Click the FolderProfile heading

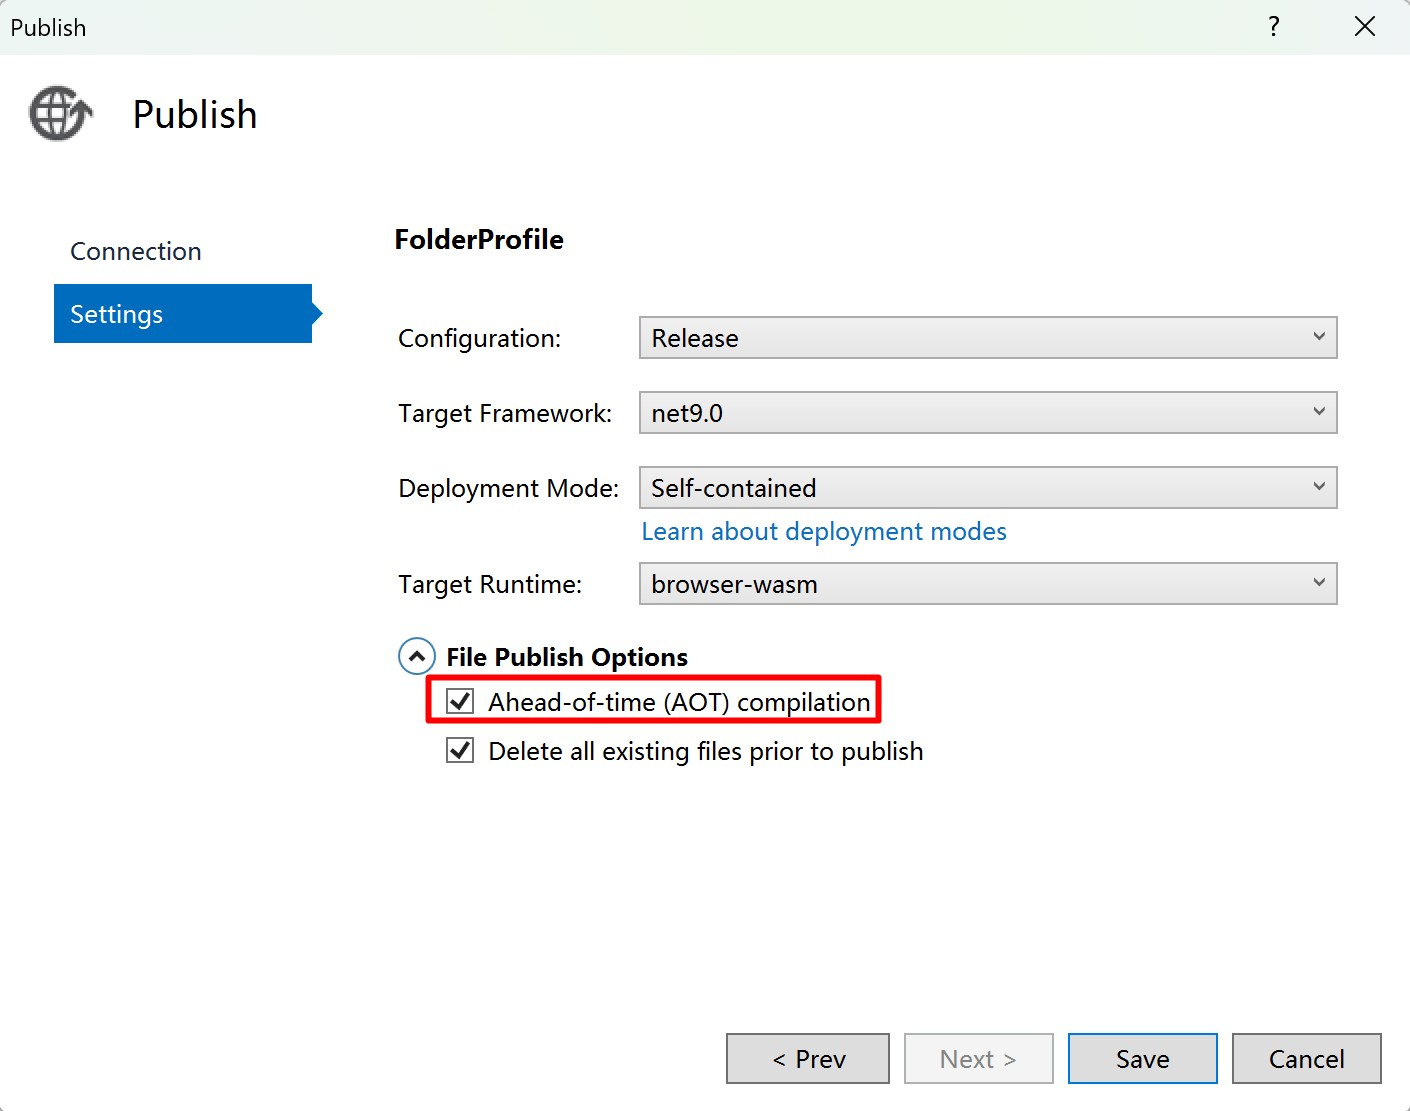coord(479,240)
